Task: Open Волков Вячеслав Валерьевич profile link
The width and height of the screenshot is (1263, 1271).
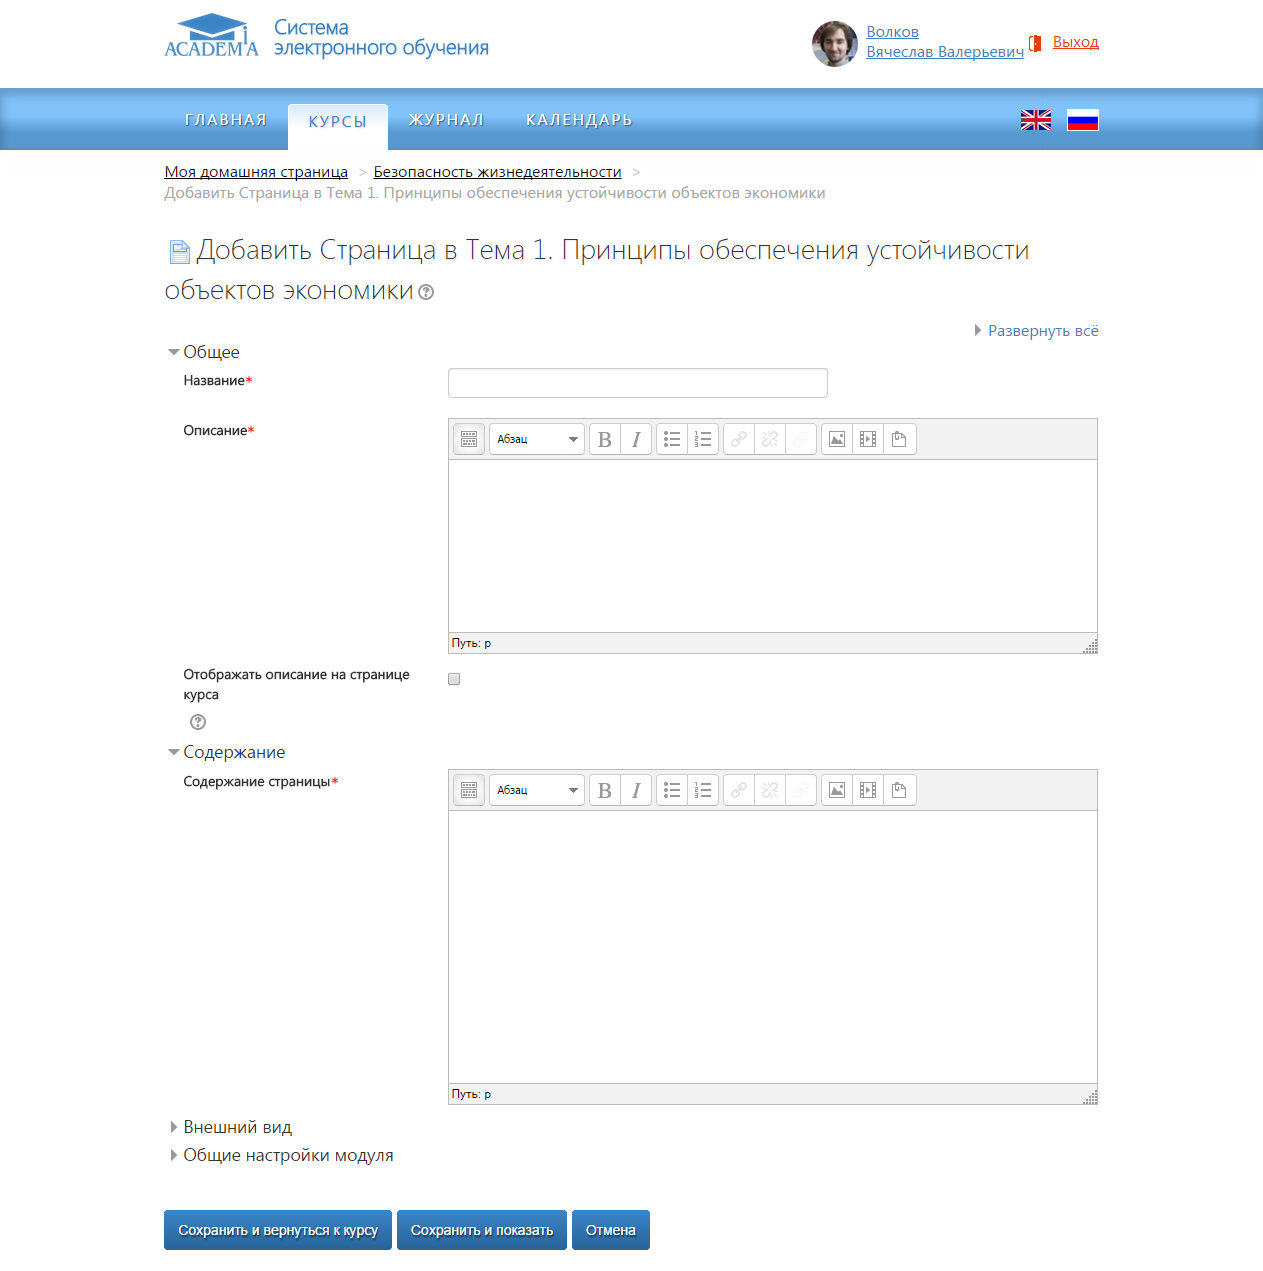Action: tap(945, 42)
